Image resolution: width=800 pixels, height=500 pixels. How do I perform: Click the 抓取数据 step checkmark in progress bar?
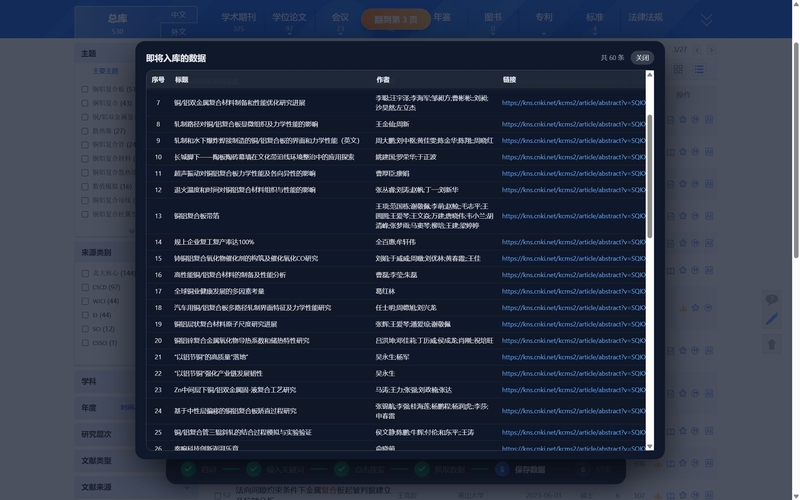click(x=421, y=469)
